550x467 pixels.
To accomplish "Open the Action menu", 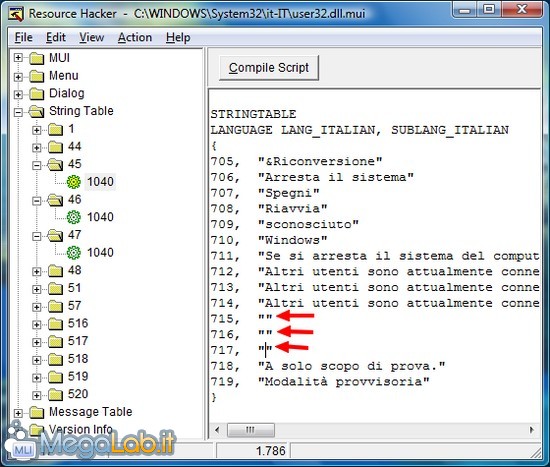I will [x=135, y=37].
